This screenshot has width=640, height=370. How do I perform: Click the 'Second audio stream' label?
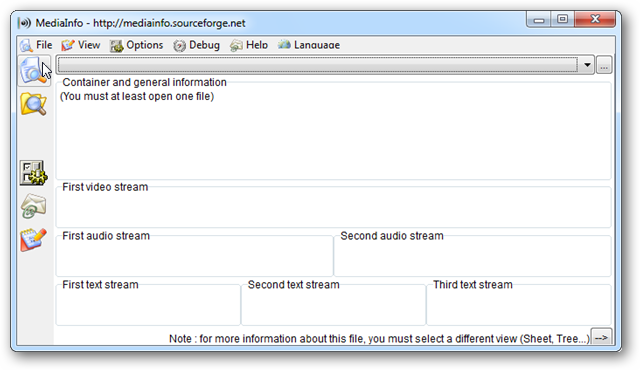coord(392,236)
